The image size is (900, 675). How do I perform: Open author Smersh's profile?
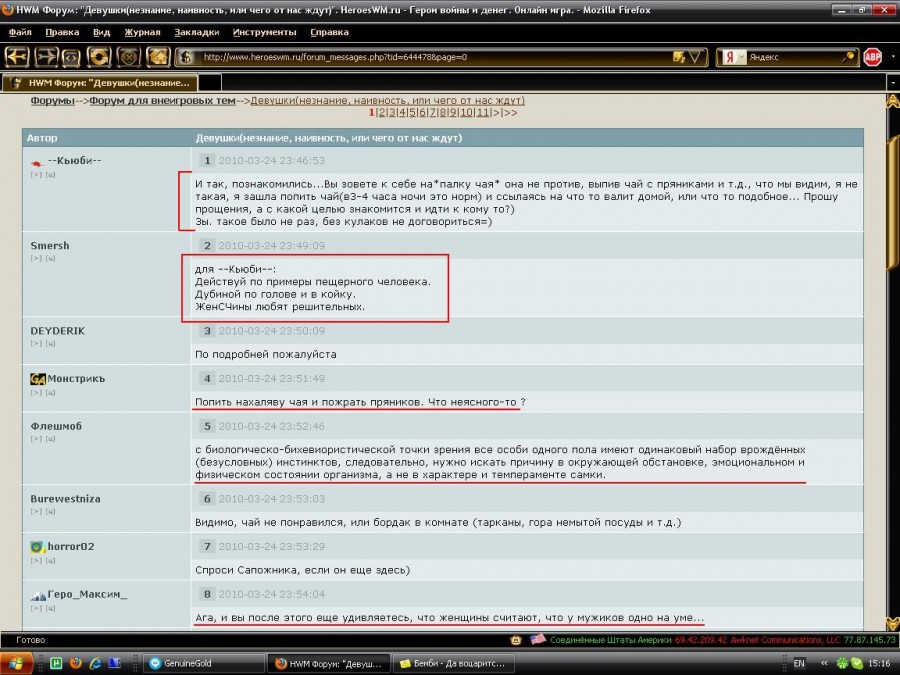50,245
